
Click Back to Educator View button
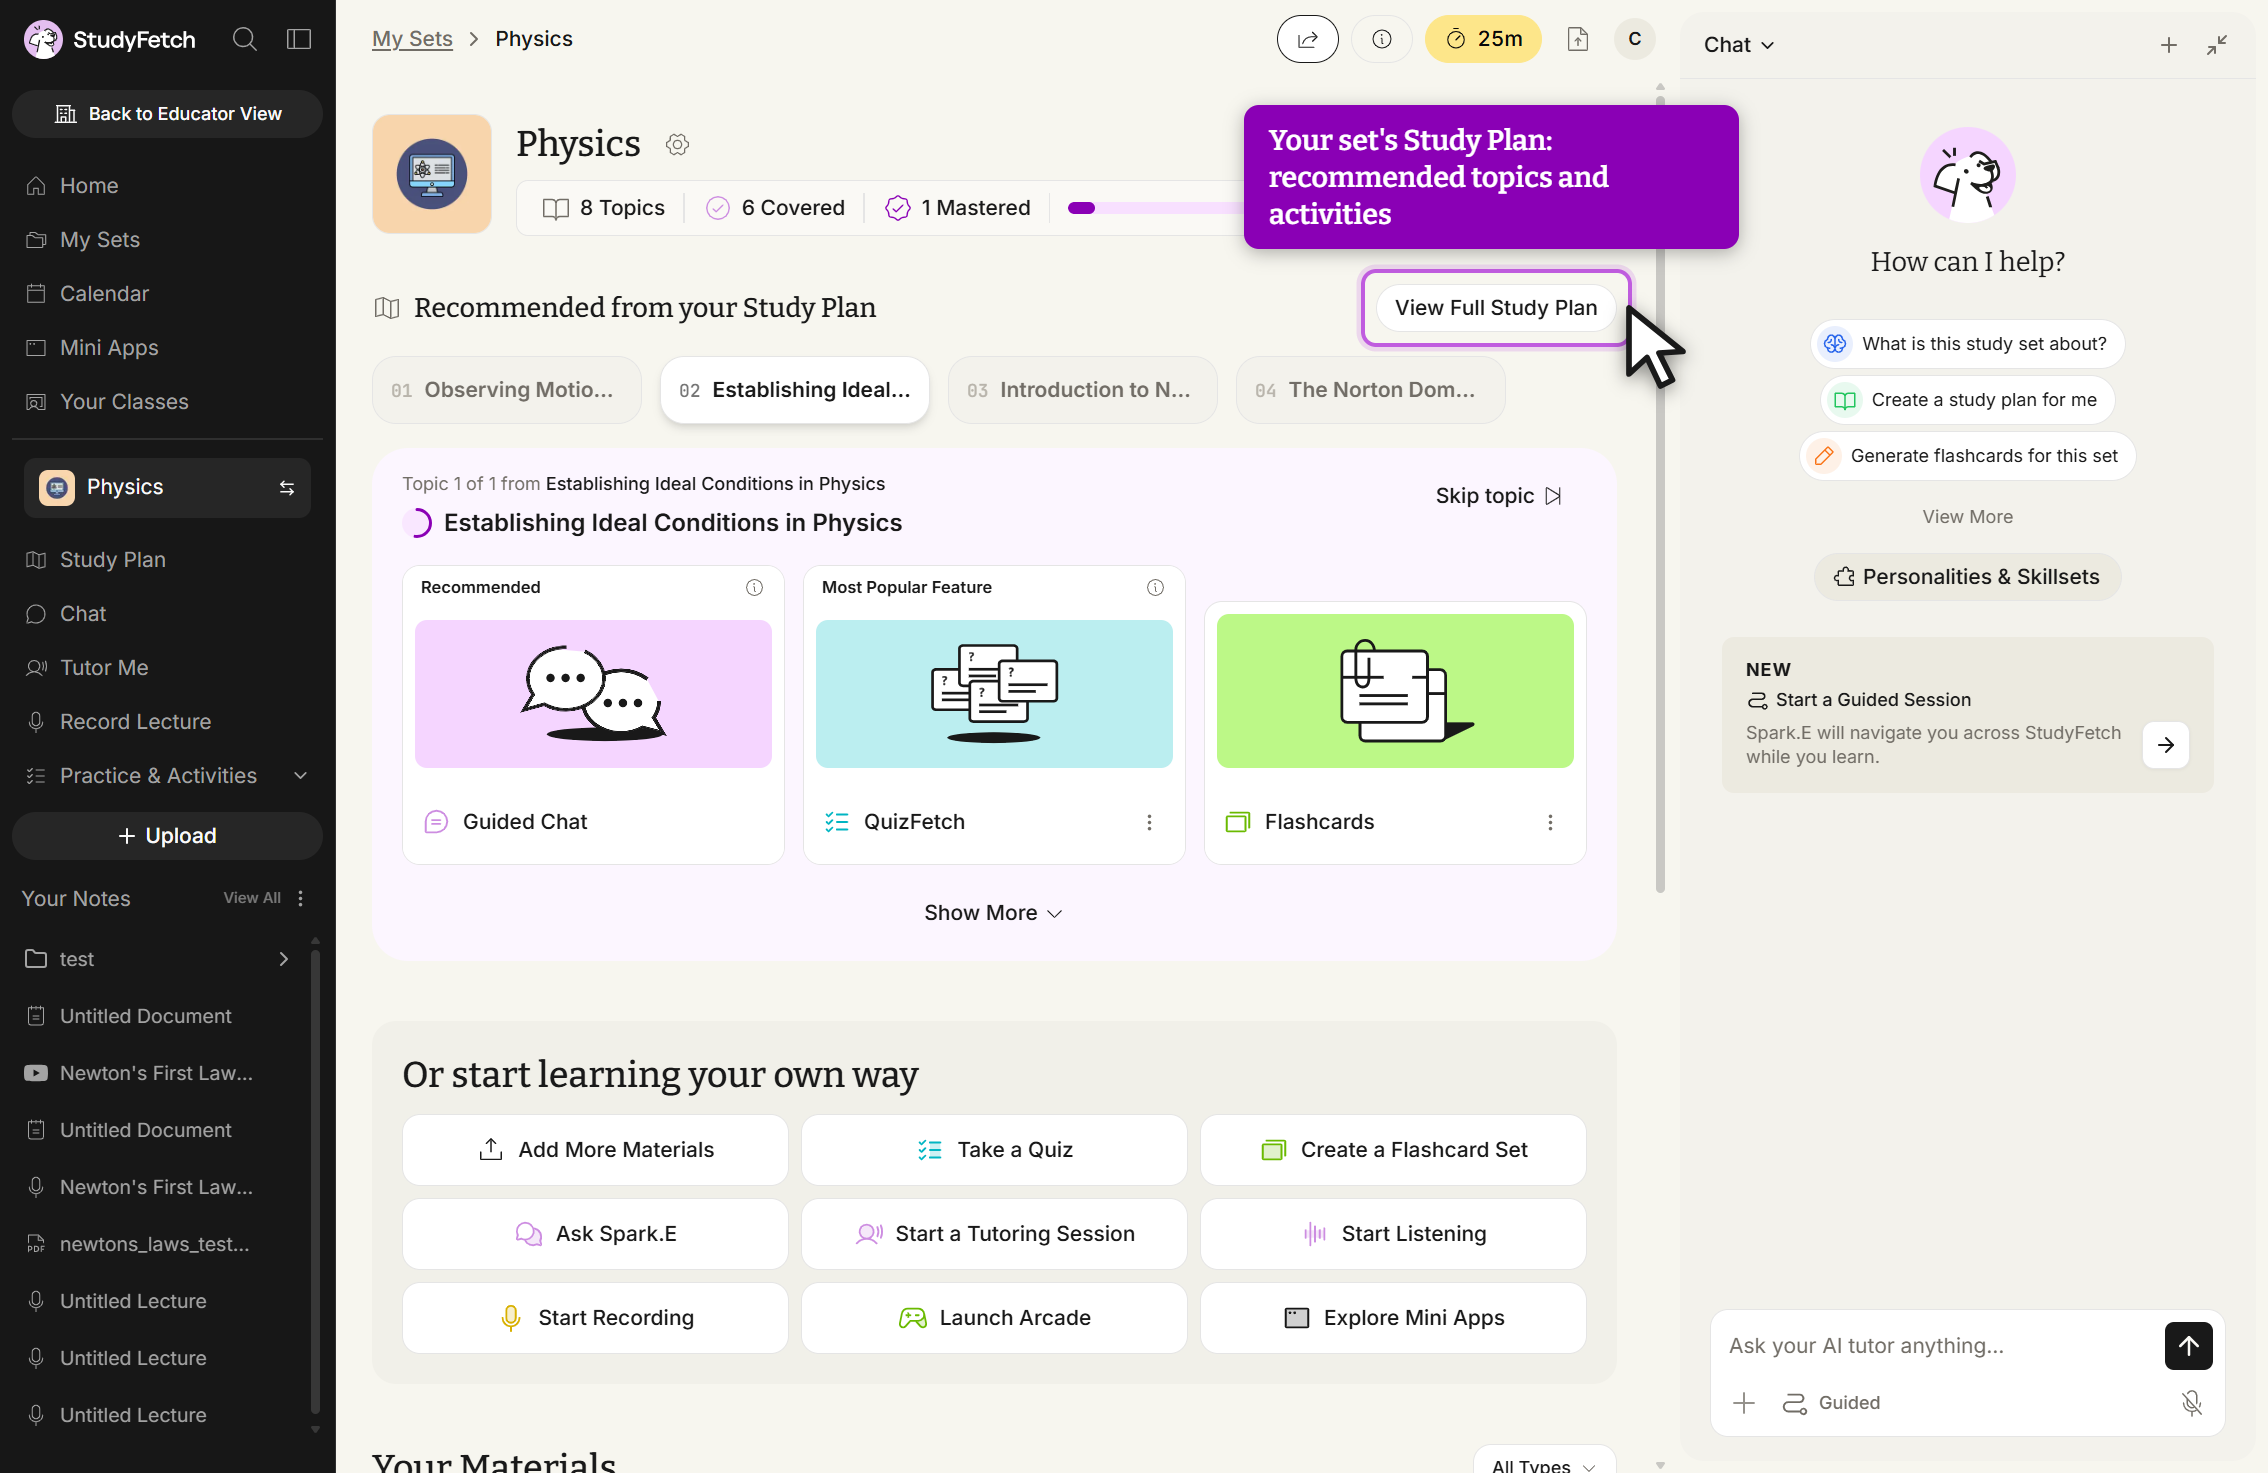(x=167, y=114)
